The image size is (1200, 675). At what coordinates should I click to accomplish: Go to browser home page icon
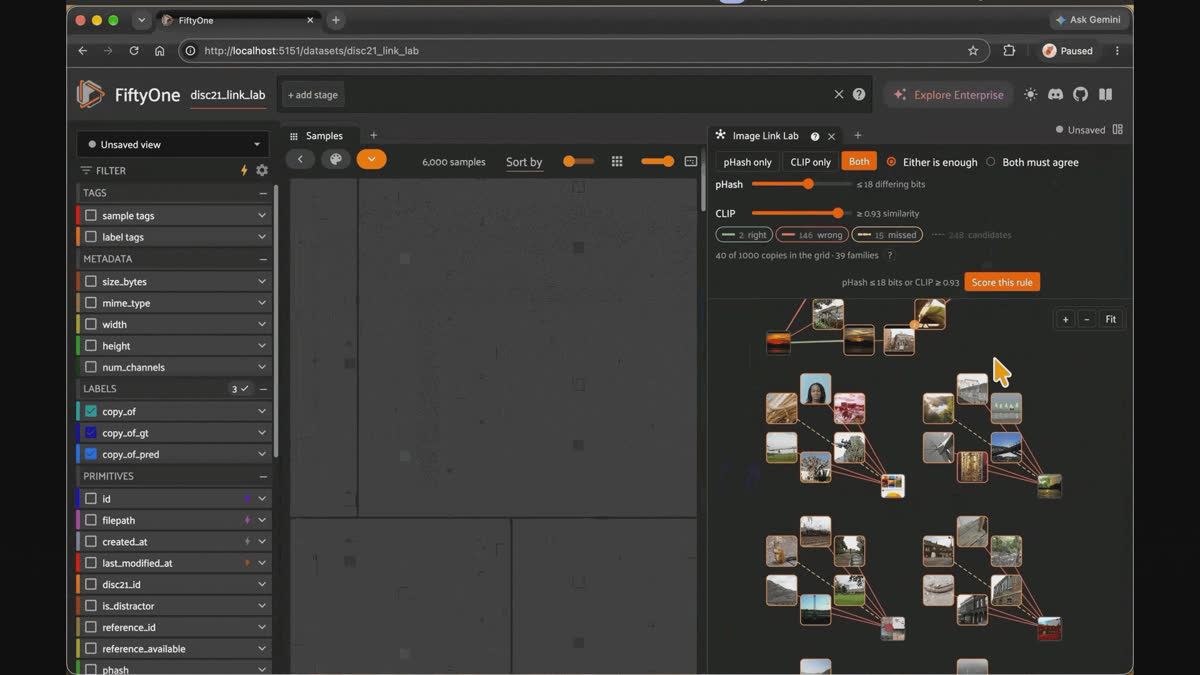point(160,50)
